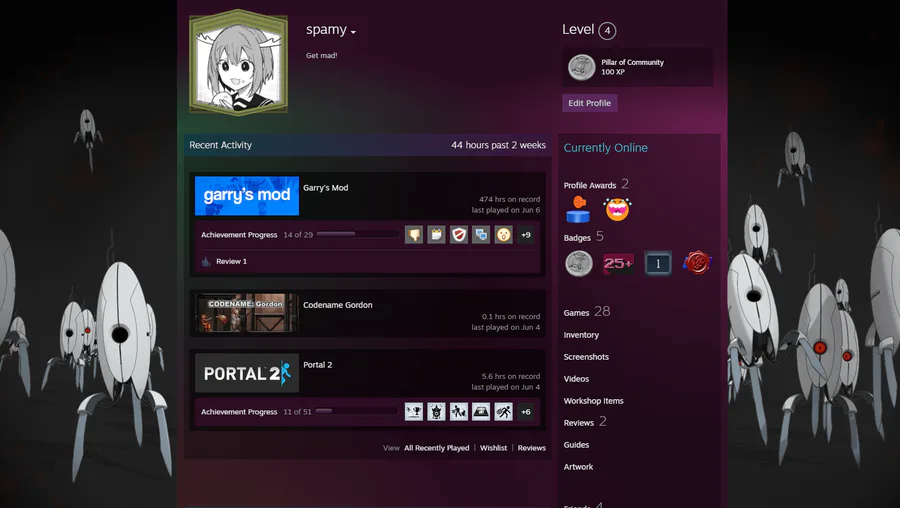Expand the dropdown arrow next to spamy
Image resolution: width=900 pixels, height=508 pixels.
[x=353, y=32]
